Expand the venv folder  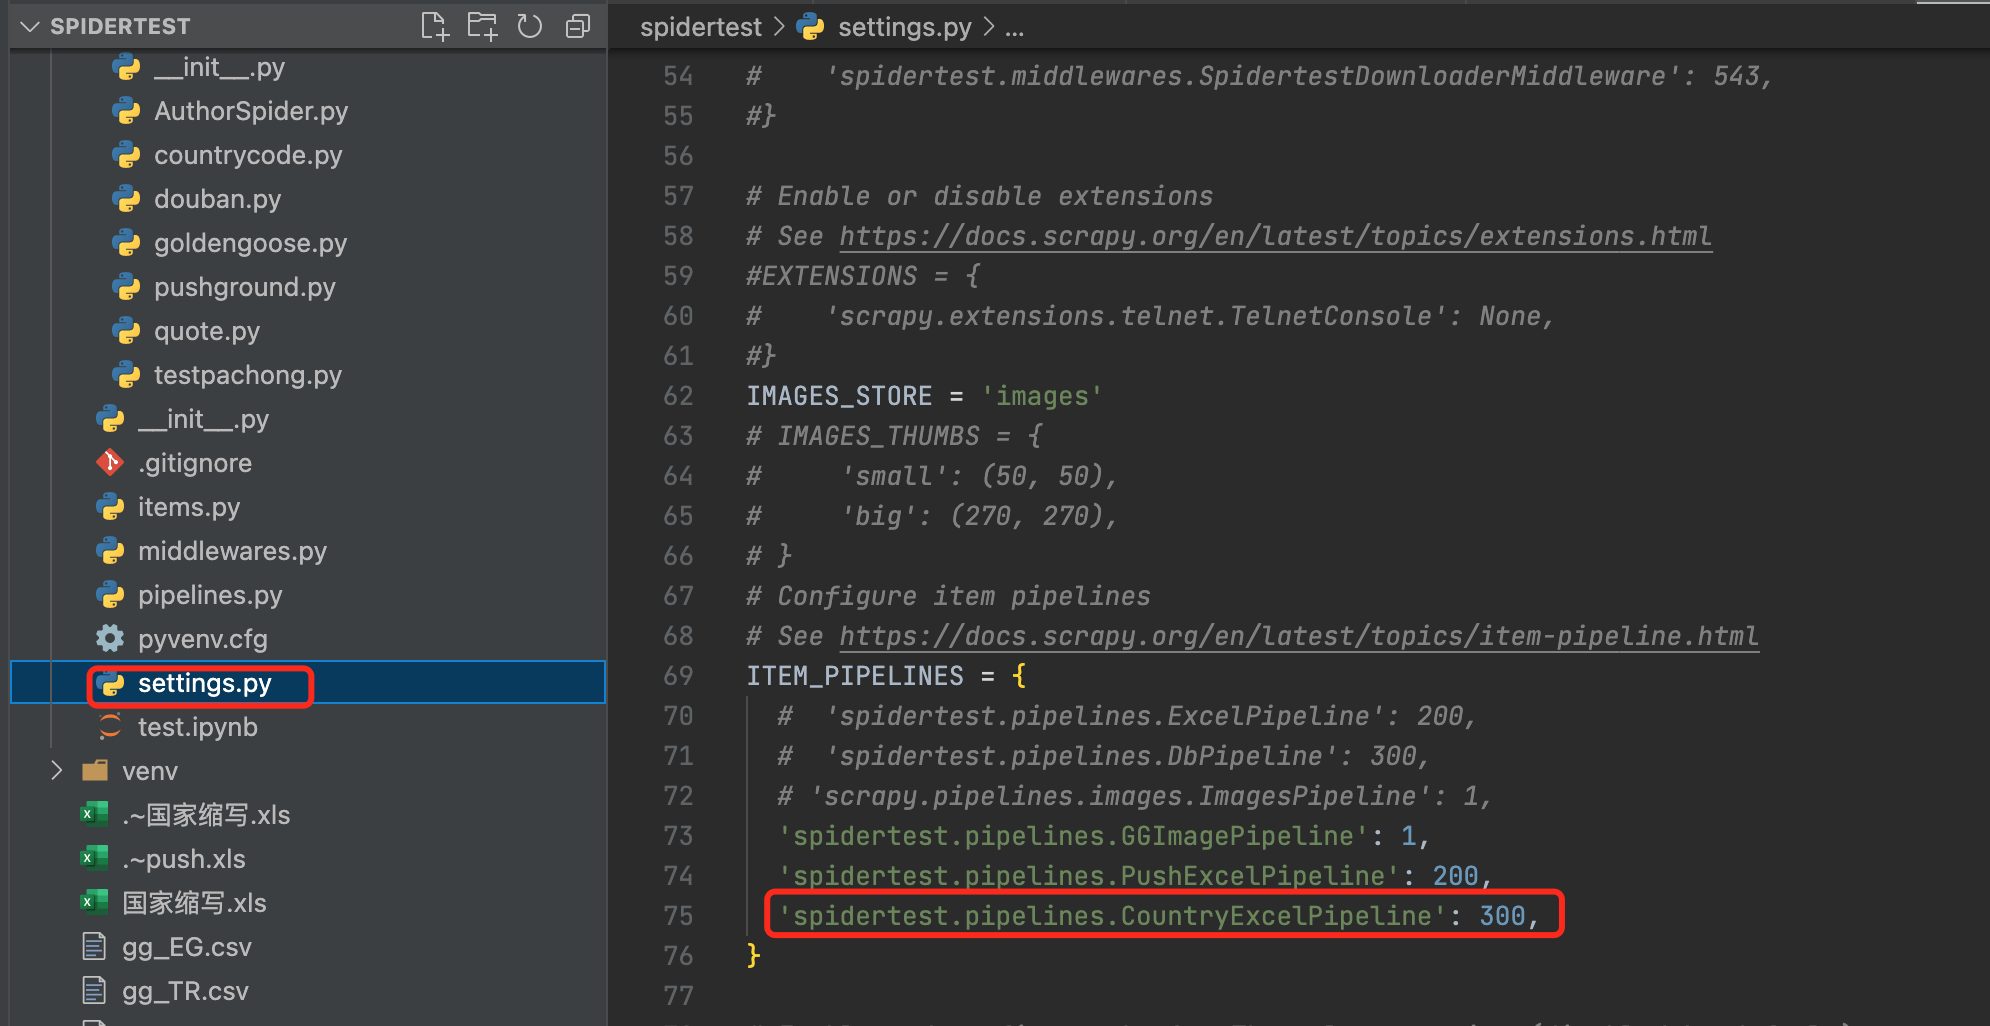[x=57, y=771]
